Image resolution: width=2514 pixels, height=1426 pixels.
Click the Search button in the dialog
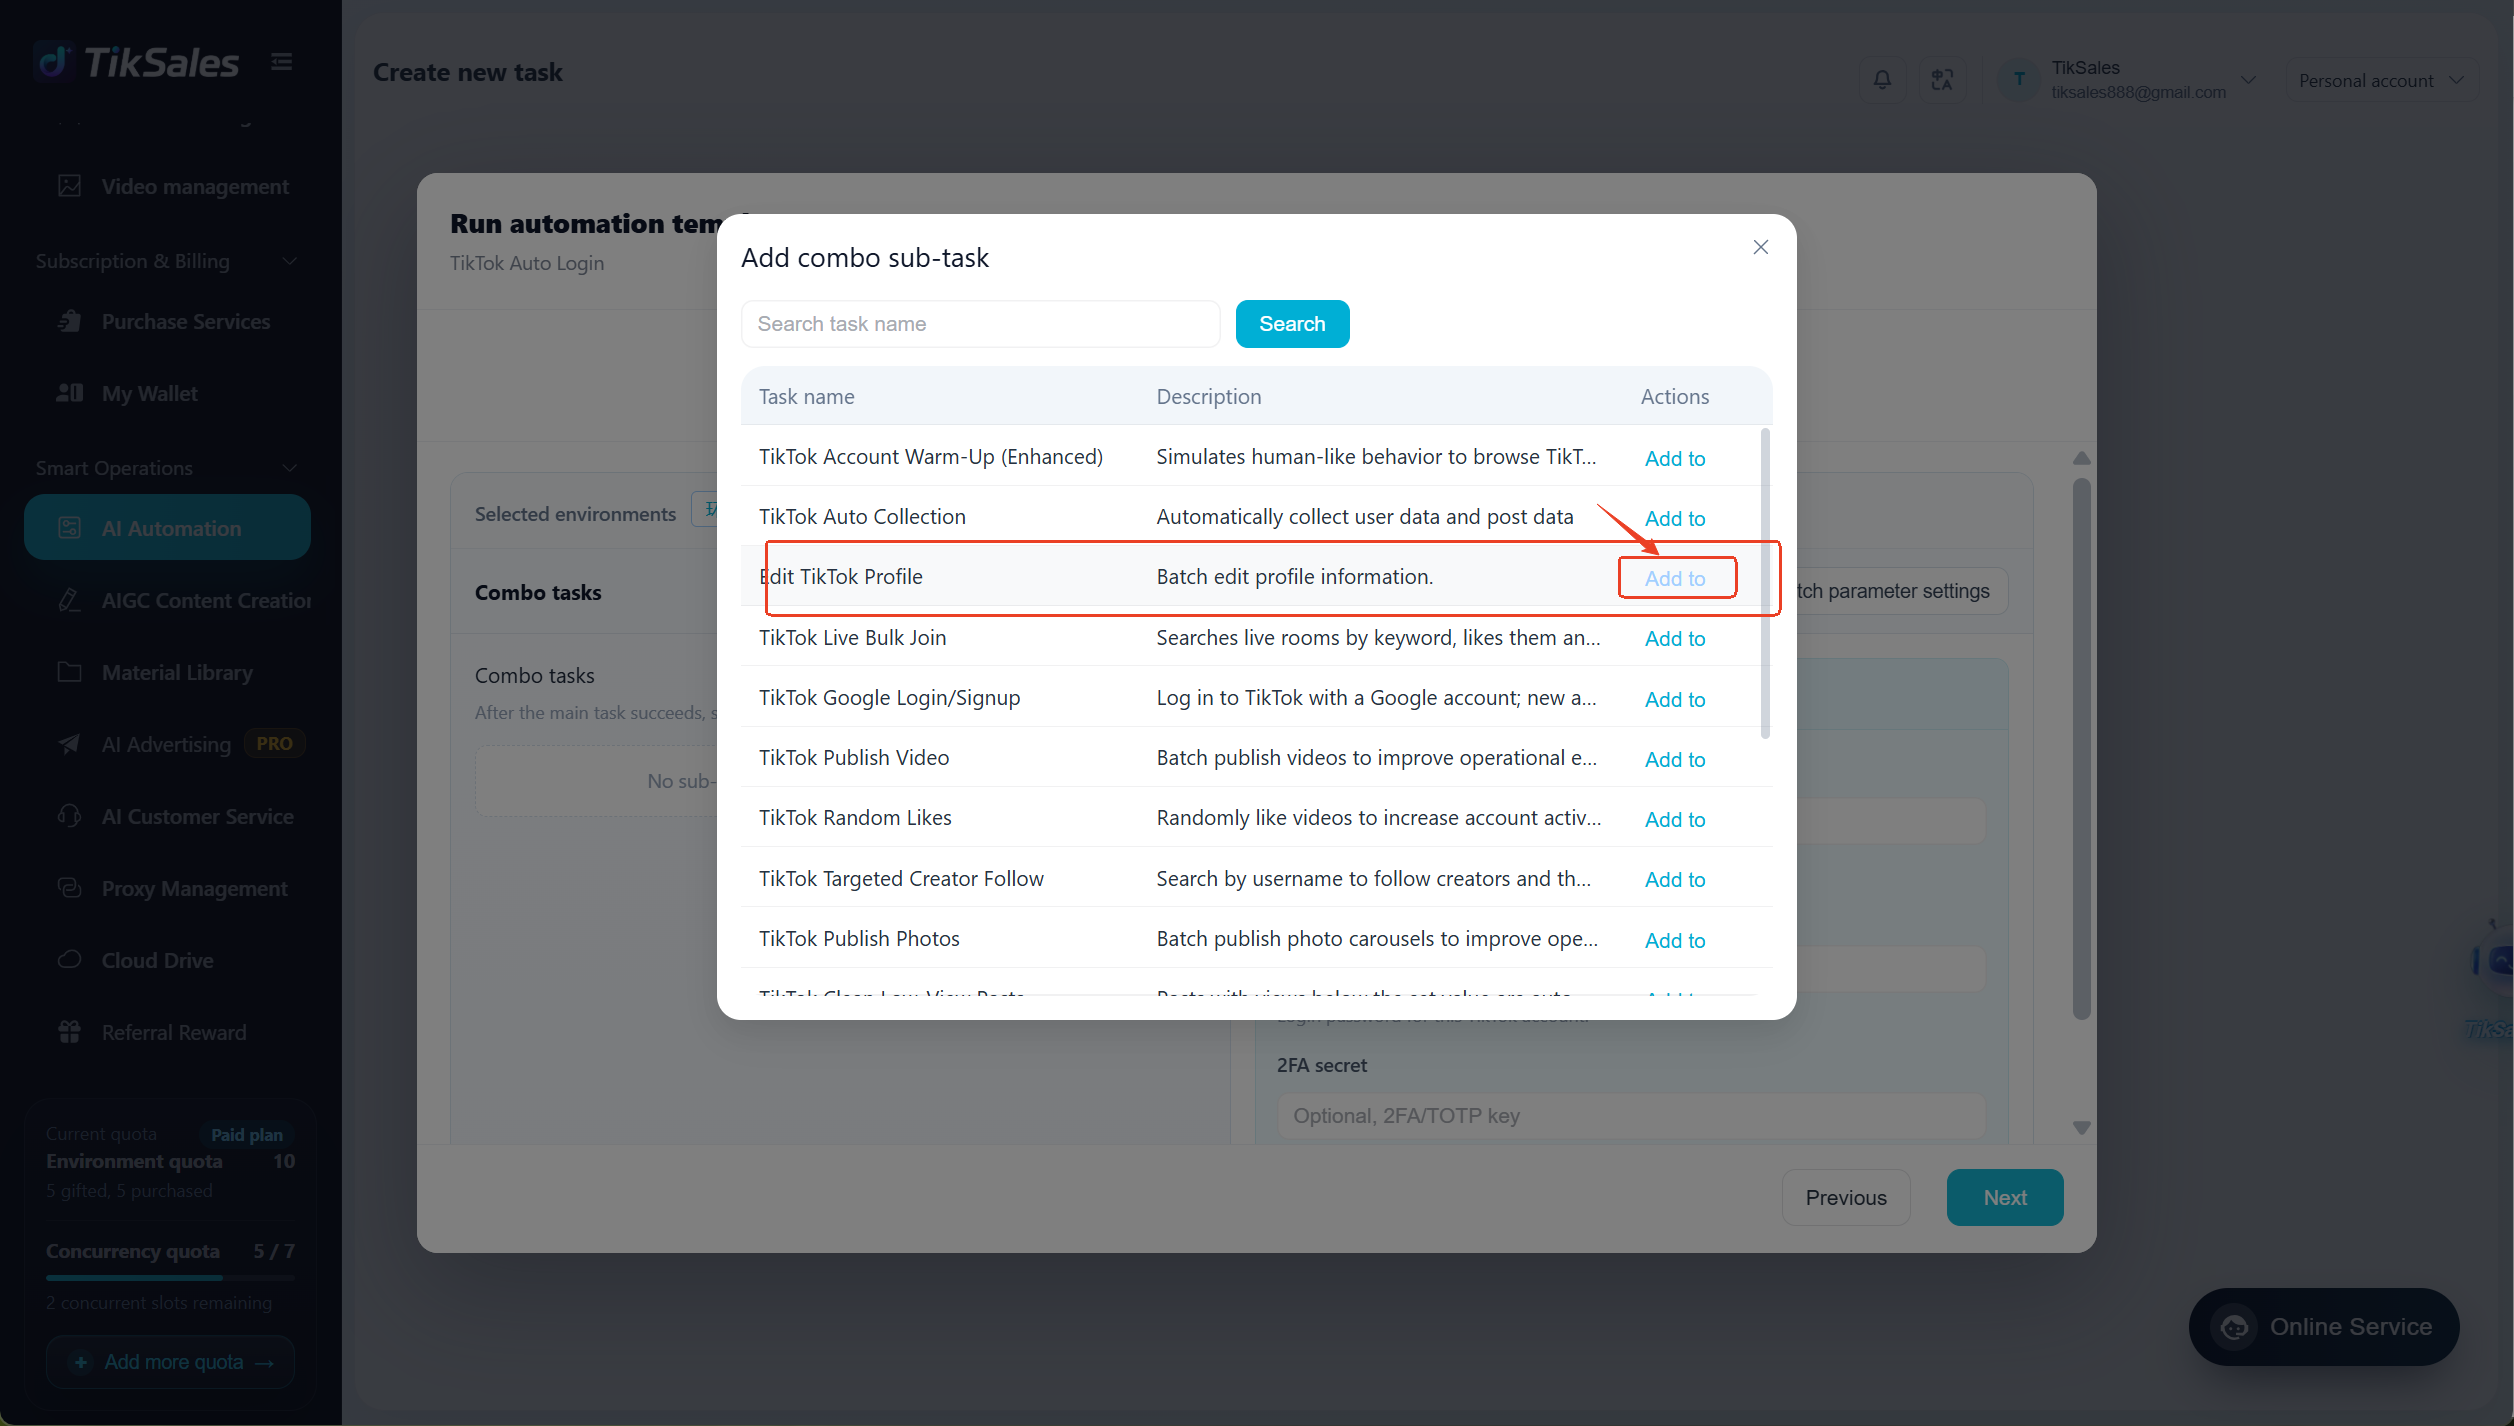click(1292, 324)
